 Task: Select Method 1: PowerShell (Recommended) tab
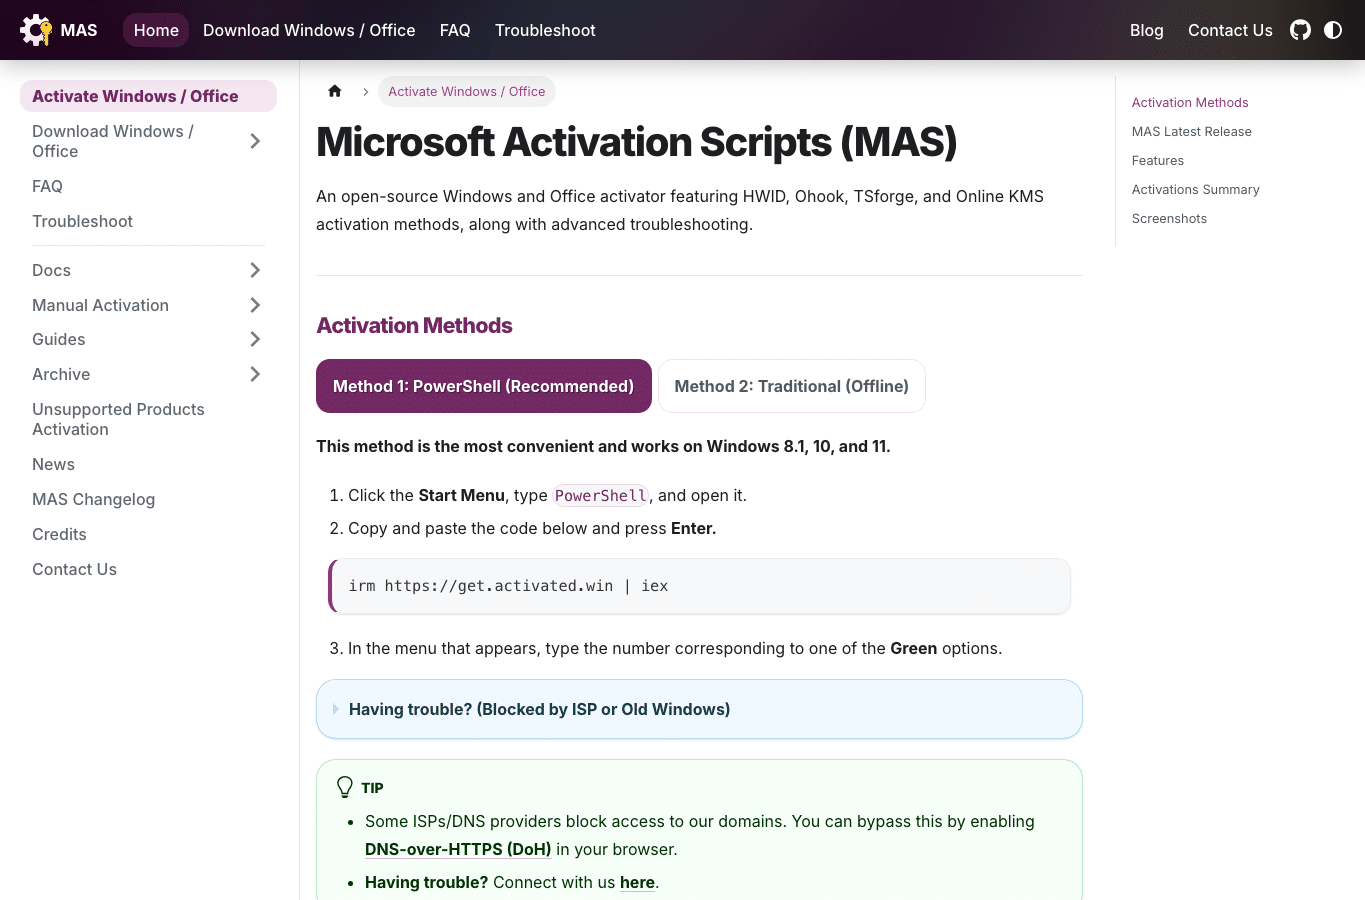(x=484, y=386)
